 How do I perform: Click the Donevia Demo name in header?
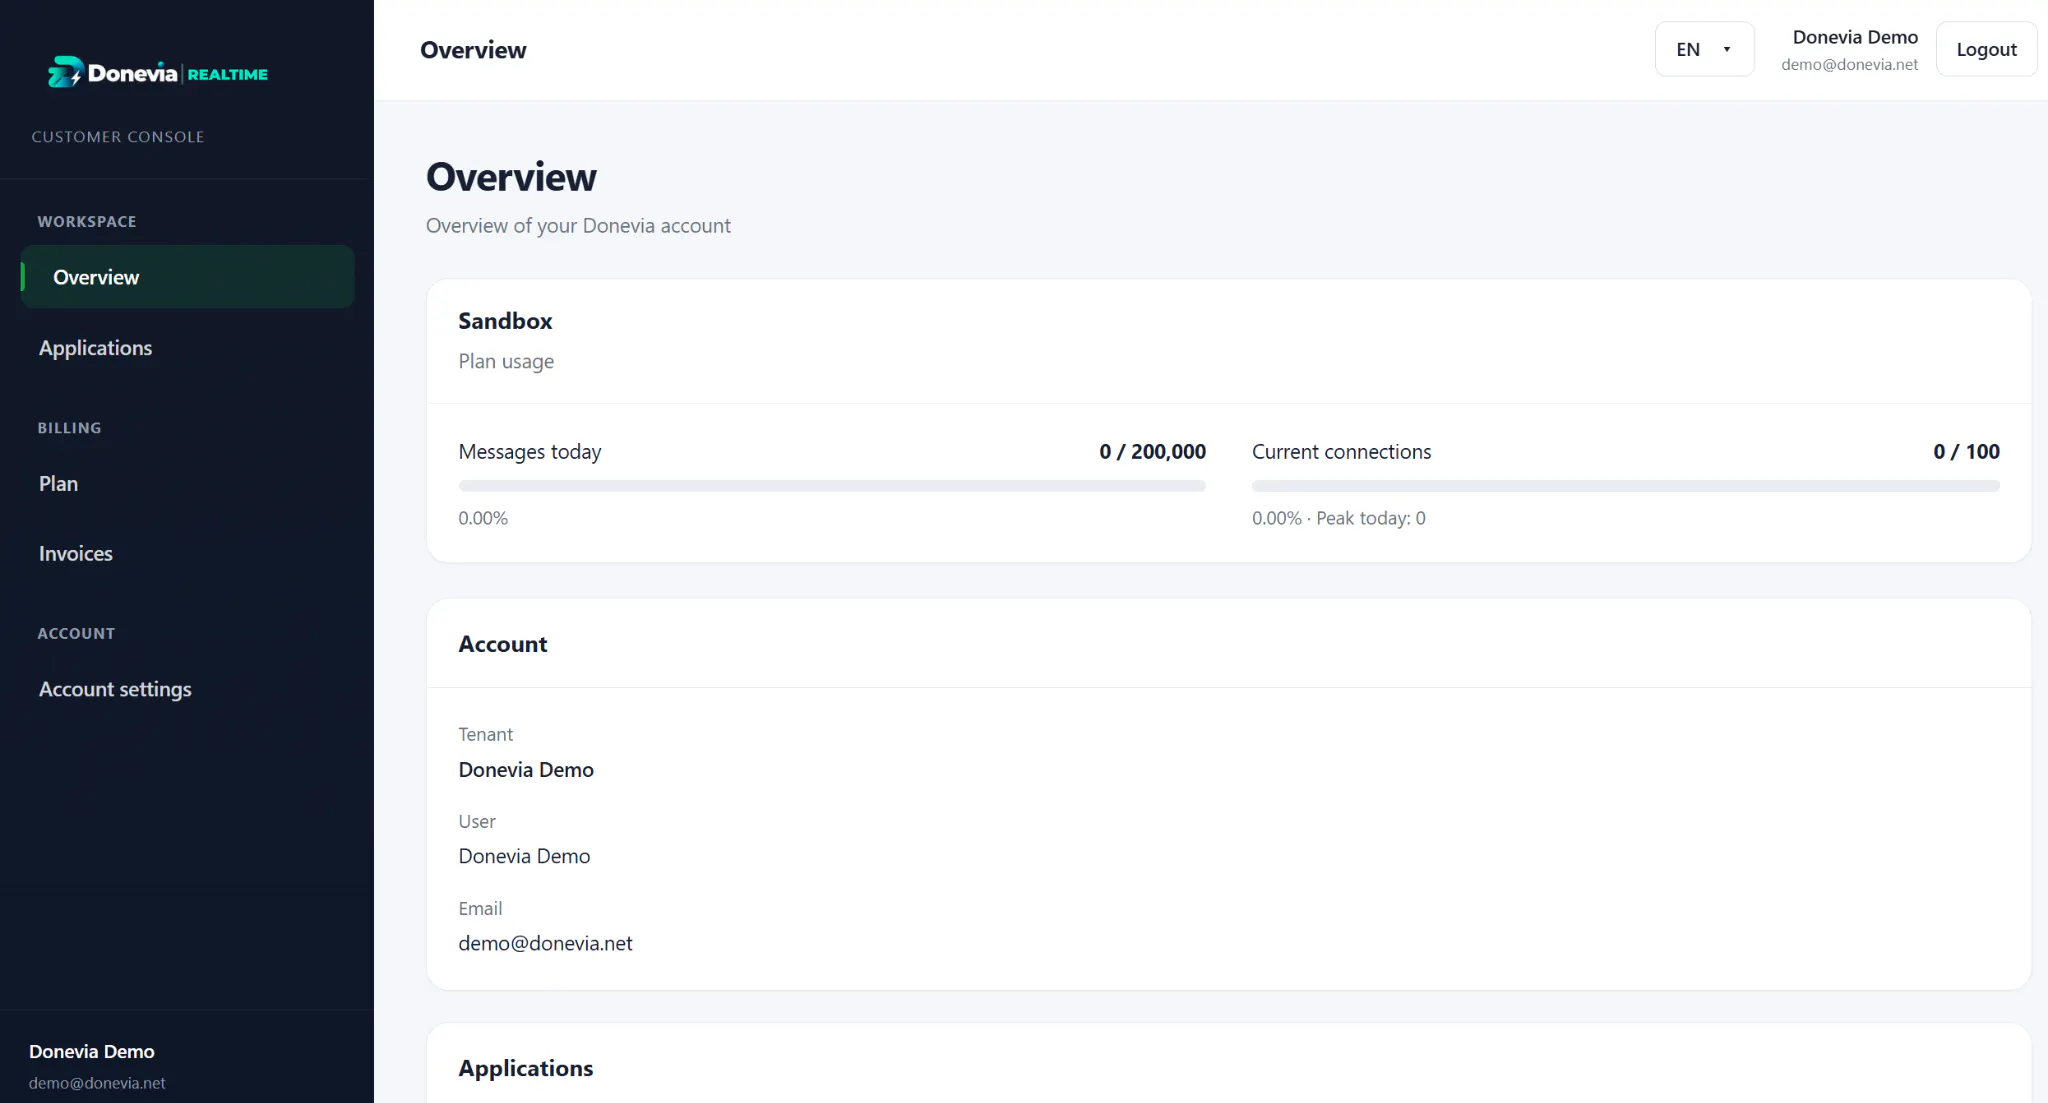click(x=1855, y=37)
